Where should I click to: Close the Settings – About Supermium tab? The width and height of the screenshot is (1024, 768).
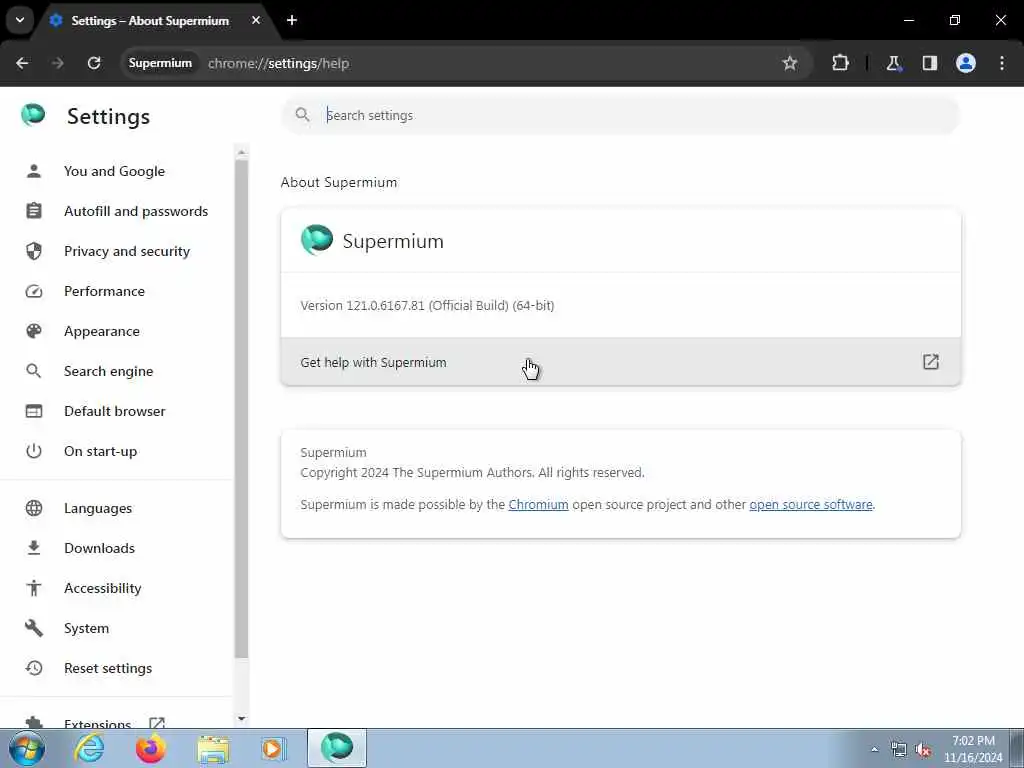tap(256, 20)
